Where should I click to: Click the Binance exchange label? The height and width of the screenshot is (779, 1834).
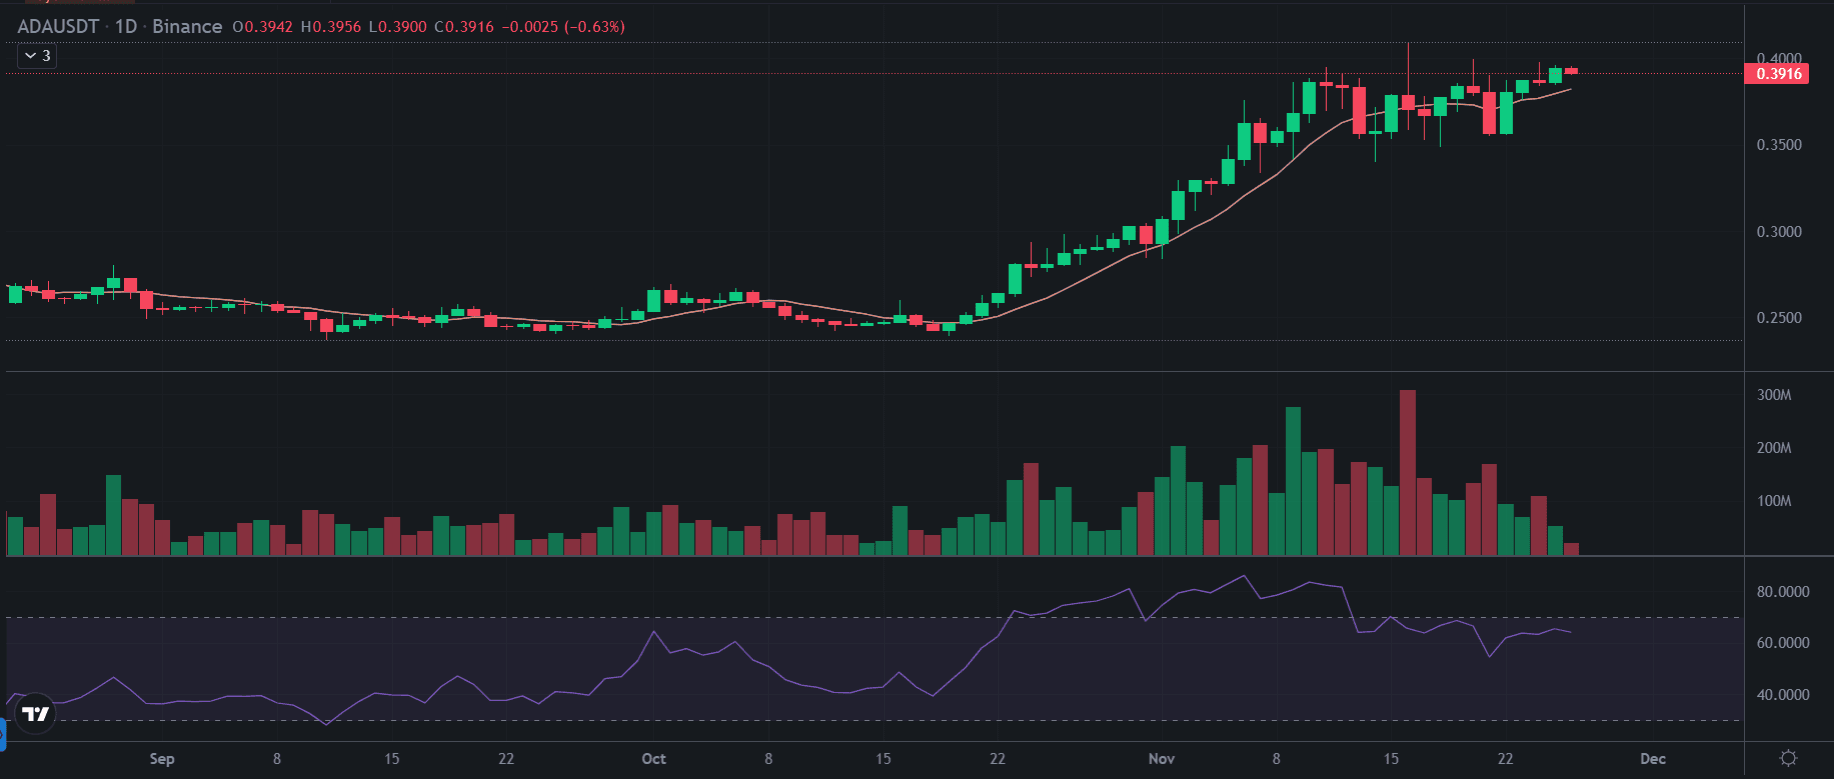coord(187,26)
